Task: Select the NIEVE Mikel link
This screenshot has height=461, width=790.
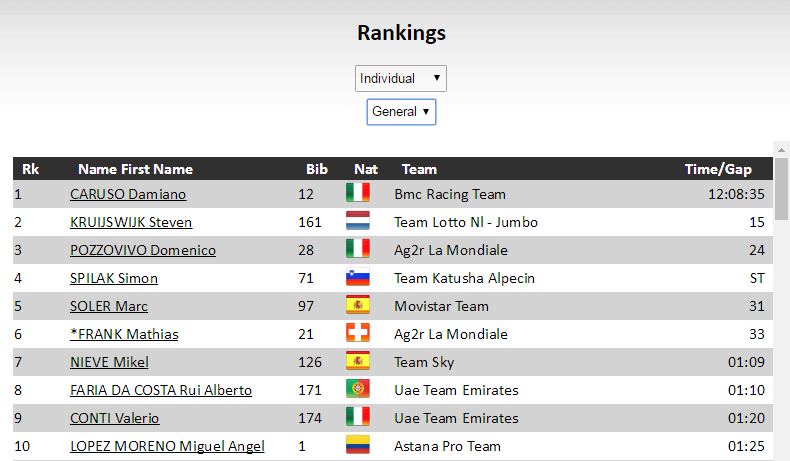Action: [109, 362]
